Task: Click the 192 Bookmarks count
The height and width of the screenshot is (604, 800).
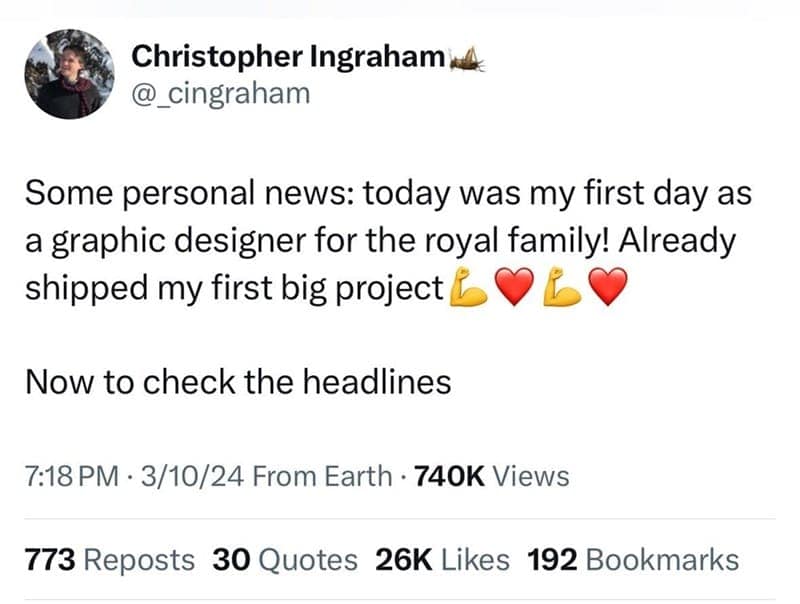Action: tap(632, 560)
